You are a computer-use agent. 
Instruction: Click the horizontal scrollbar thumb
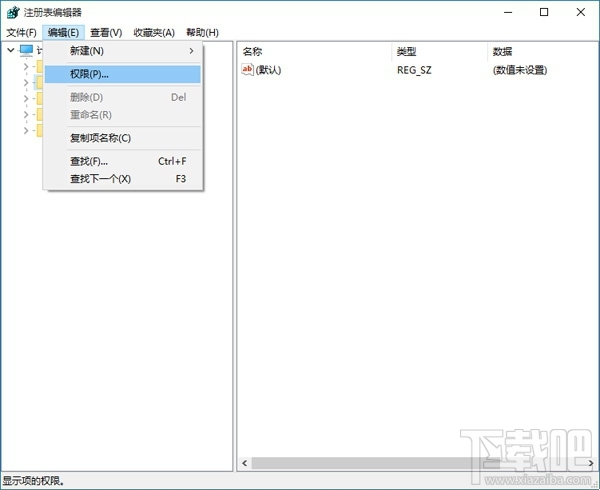(375, 463)
